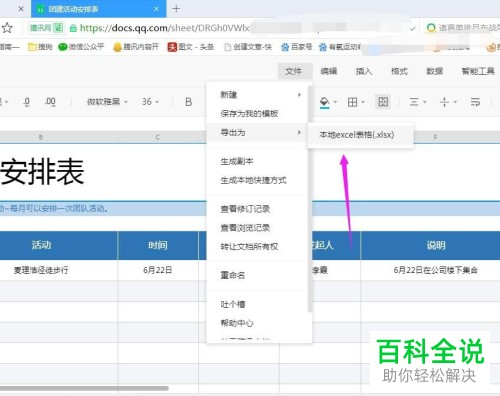
Task: Open the 创建文章-快 bookmark
Action: coord(248,47)
